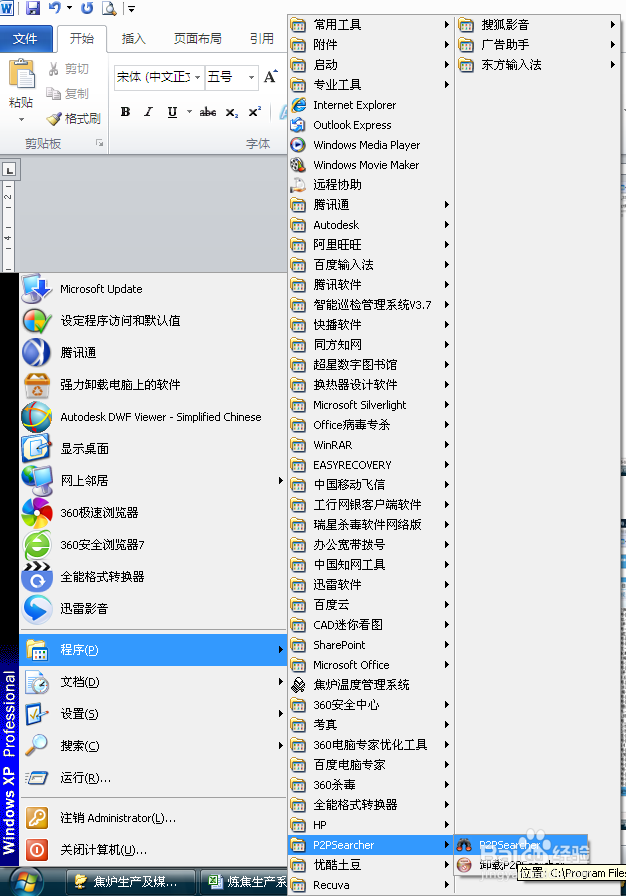Screen dimensions: 626x896
Task: Switch to the 引用 ribbon tab
Action: click(x=262, y=38)
